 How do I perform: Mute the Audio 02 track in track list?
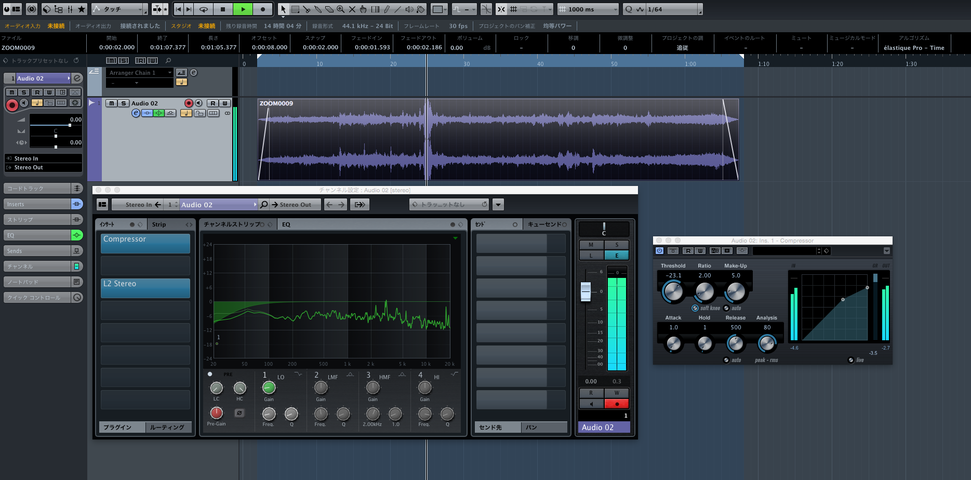point(110,103)
